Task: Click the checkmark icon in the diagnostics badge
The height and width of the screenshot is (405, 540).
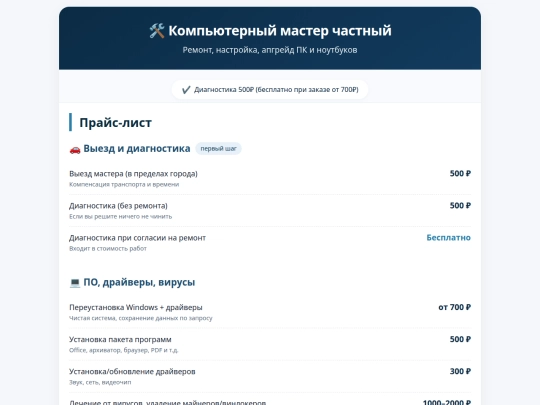Action: pos(186,90)
